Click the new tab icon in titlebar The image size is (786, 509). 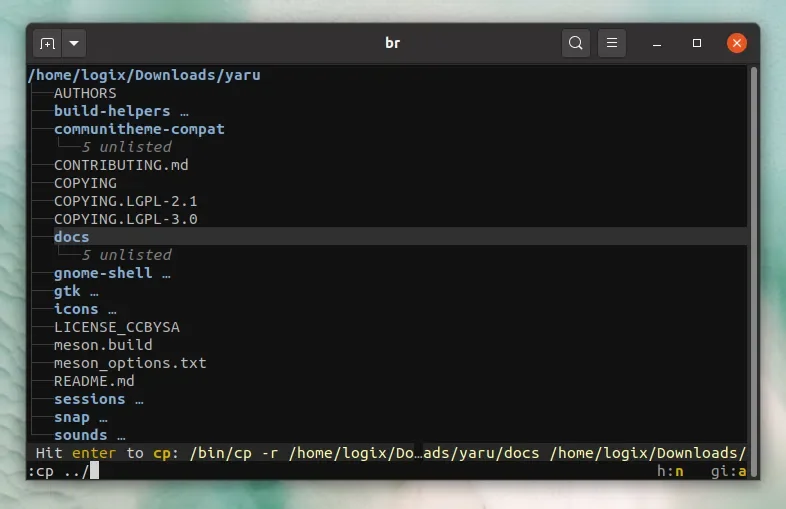[47, 44]
